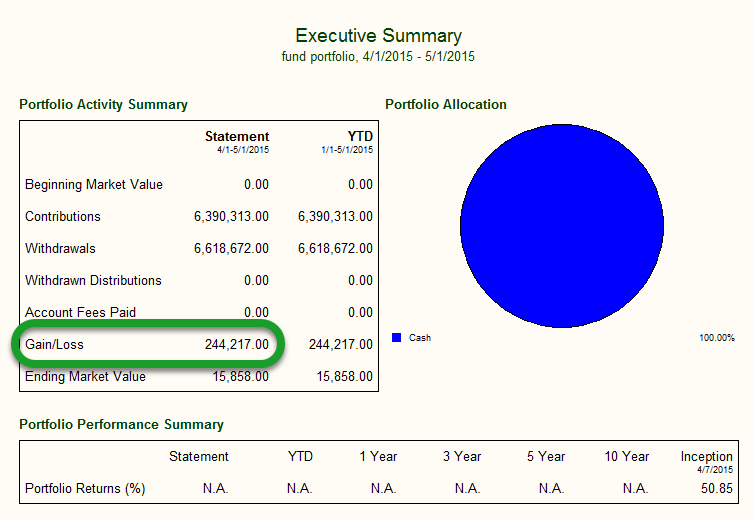
Task: Click the 100.00% allocation label
Action: [x=716, y=338]
